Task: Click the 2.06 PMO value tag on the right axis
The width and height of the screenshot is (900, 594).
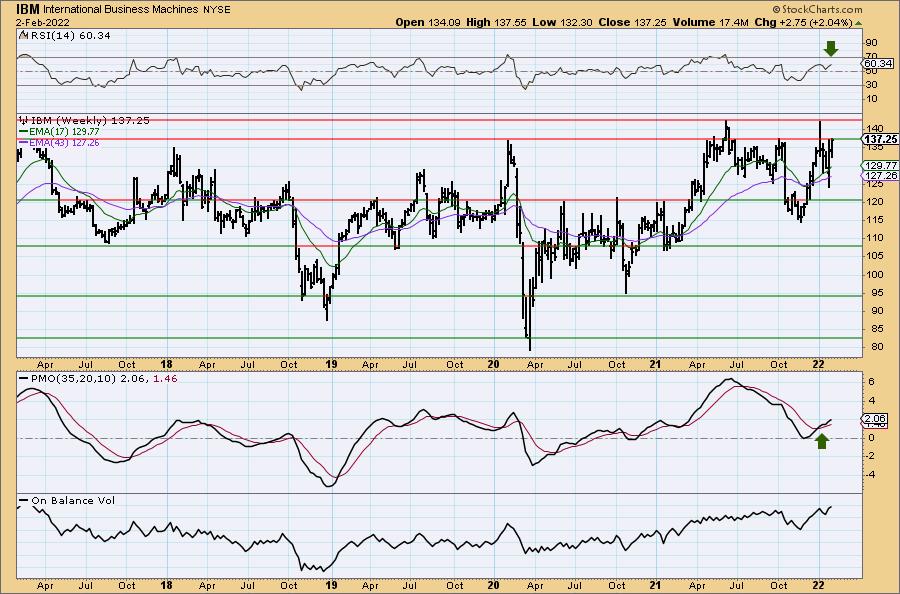Action: 875,418
